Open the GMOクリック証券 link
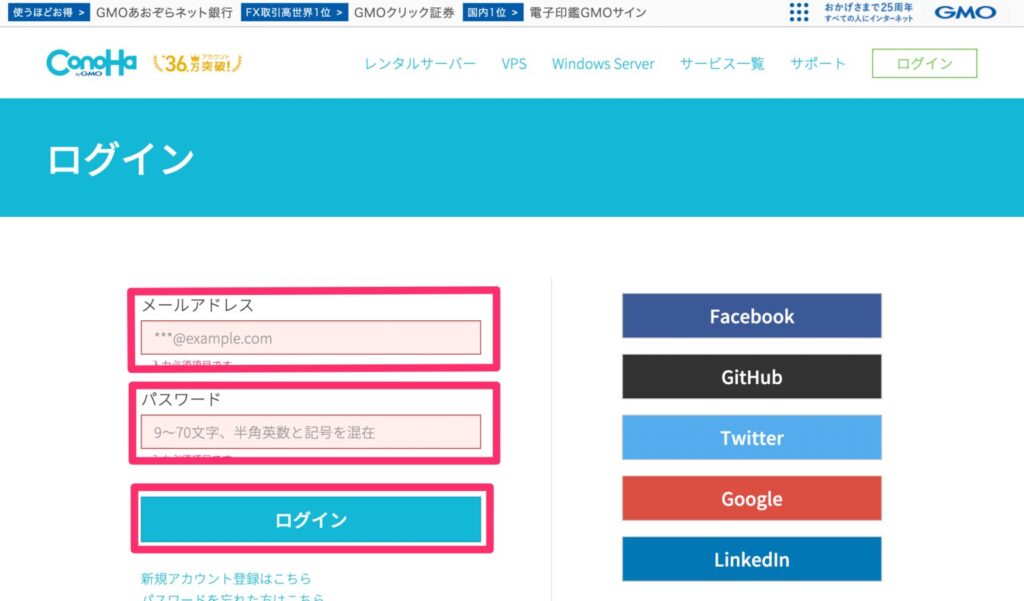 (404, 12)
